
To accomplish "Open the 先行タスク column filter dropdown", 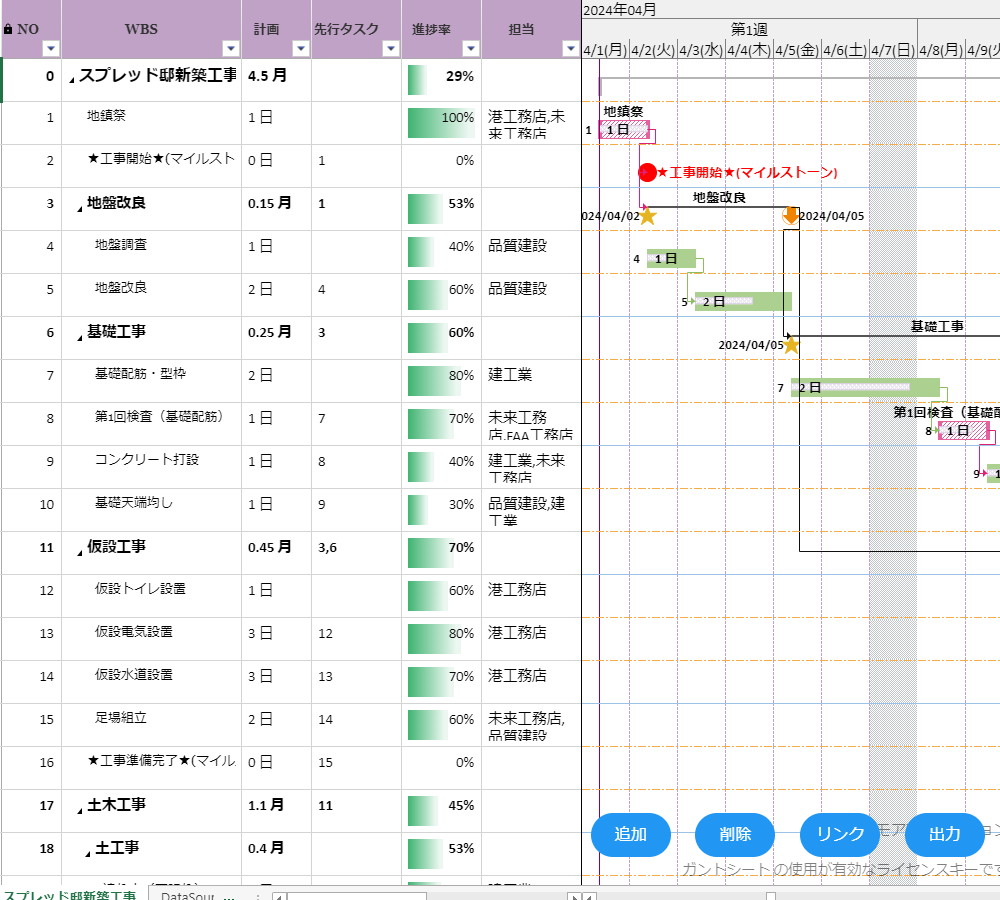I will point(391,48).
